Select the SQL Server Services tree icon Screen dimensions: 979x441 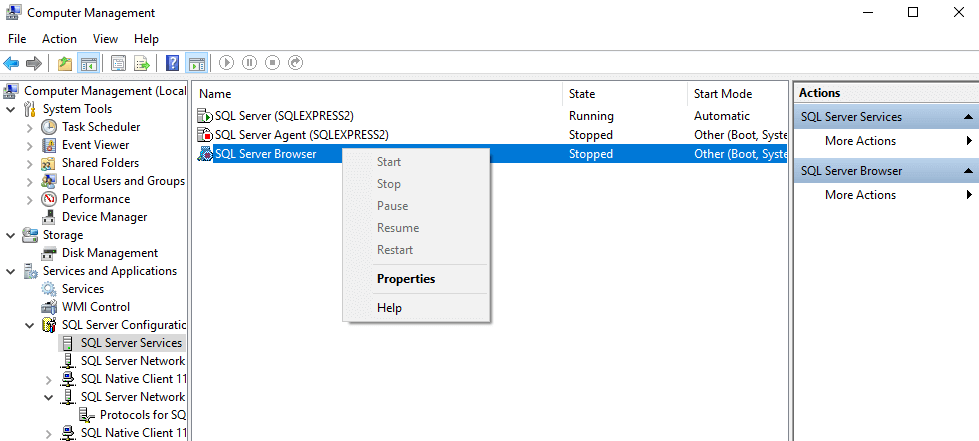[x=67, y=343]
